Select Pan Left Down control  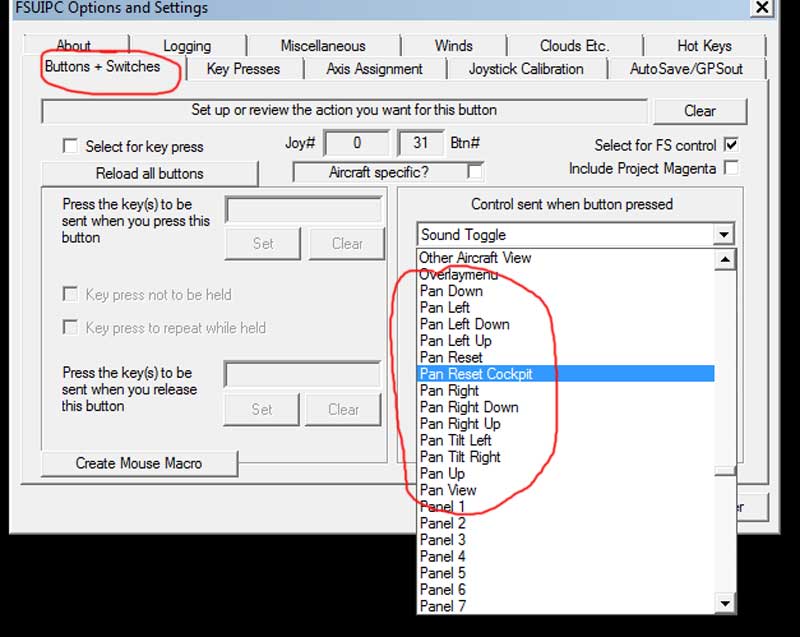click(x=565, y=324)
